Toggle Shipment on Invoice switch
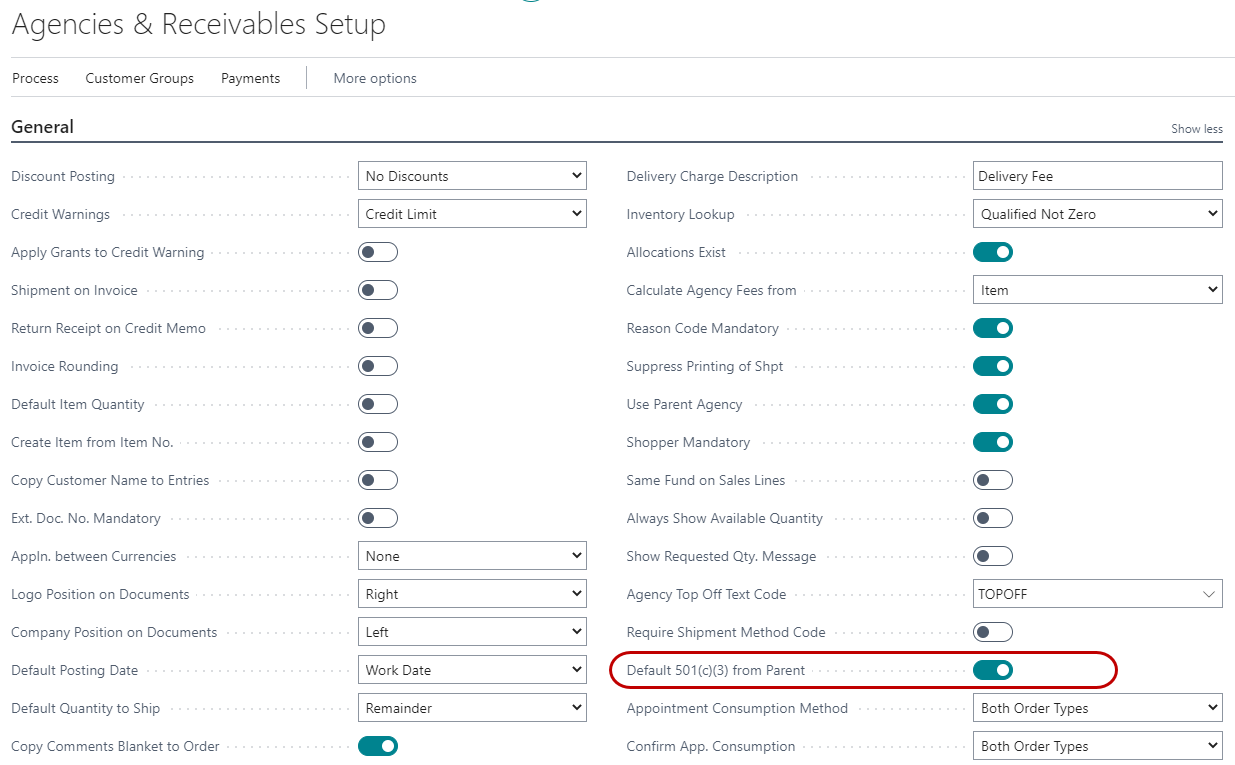Image resolution: width=1235 pixels, height=765 pixels. [378, 290]
